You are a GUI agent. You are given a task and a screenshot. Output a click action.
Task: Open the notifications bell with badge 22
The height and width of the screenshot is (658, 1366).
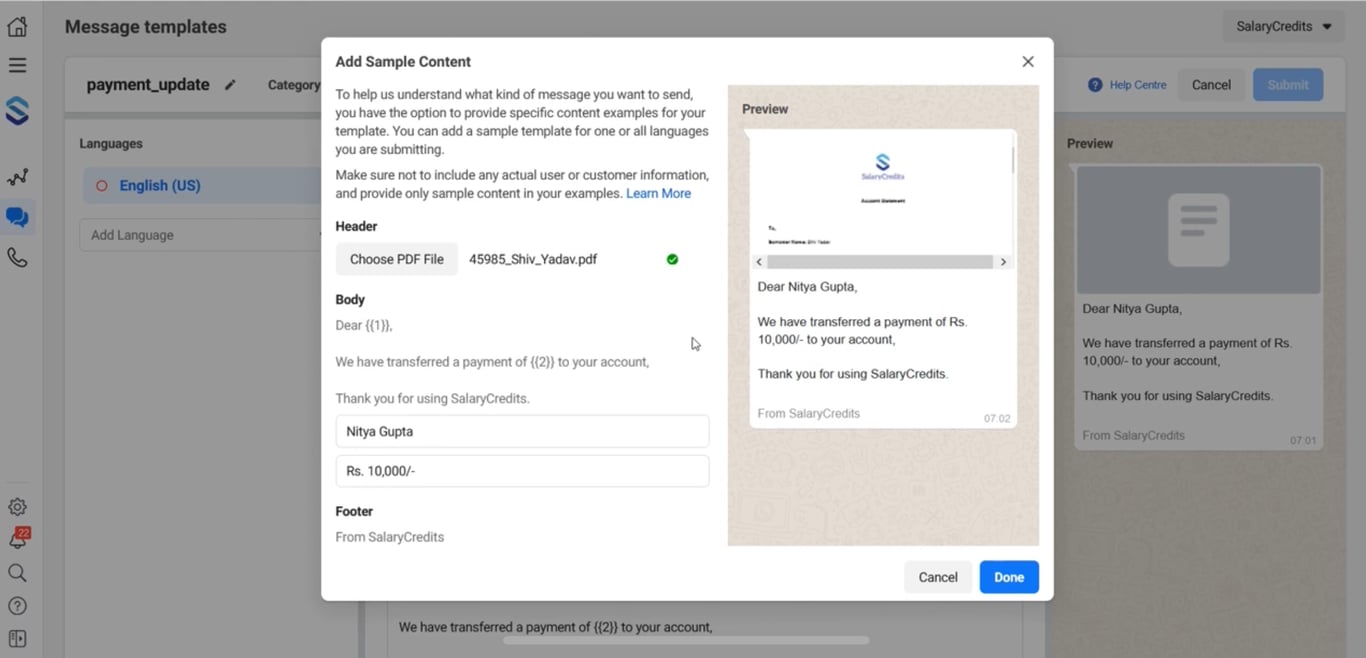(17, 539)
